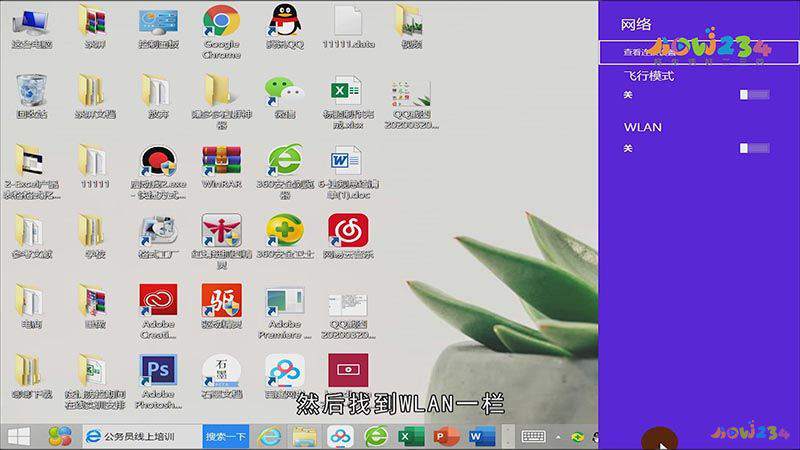Turn on the WLAN switch
Viewport: 800px width, 450px height.
tap(754, 148)
